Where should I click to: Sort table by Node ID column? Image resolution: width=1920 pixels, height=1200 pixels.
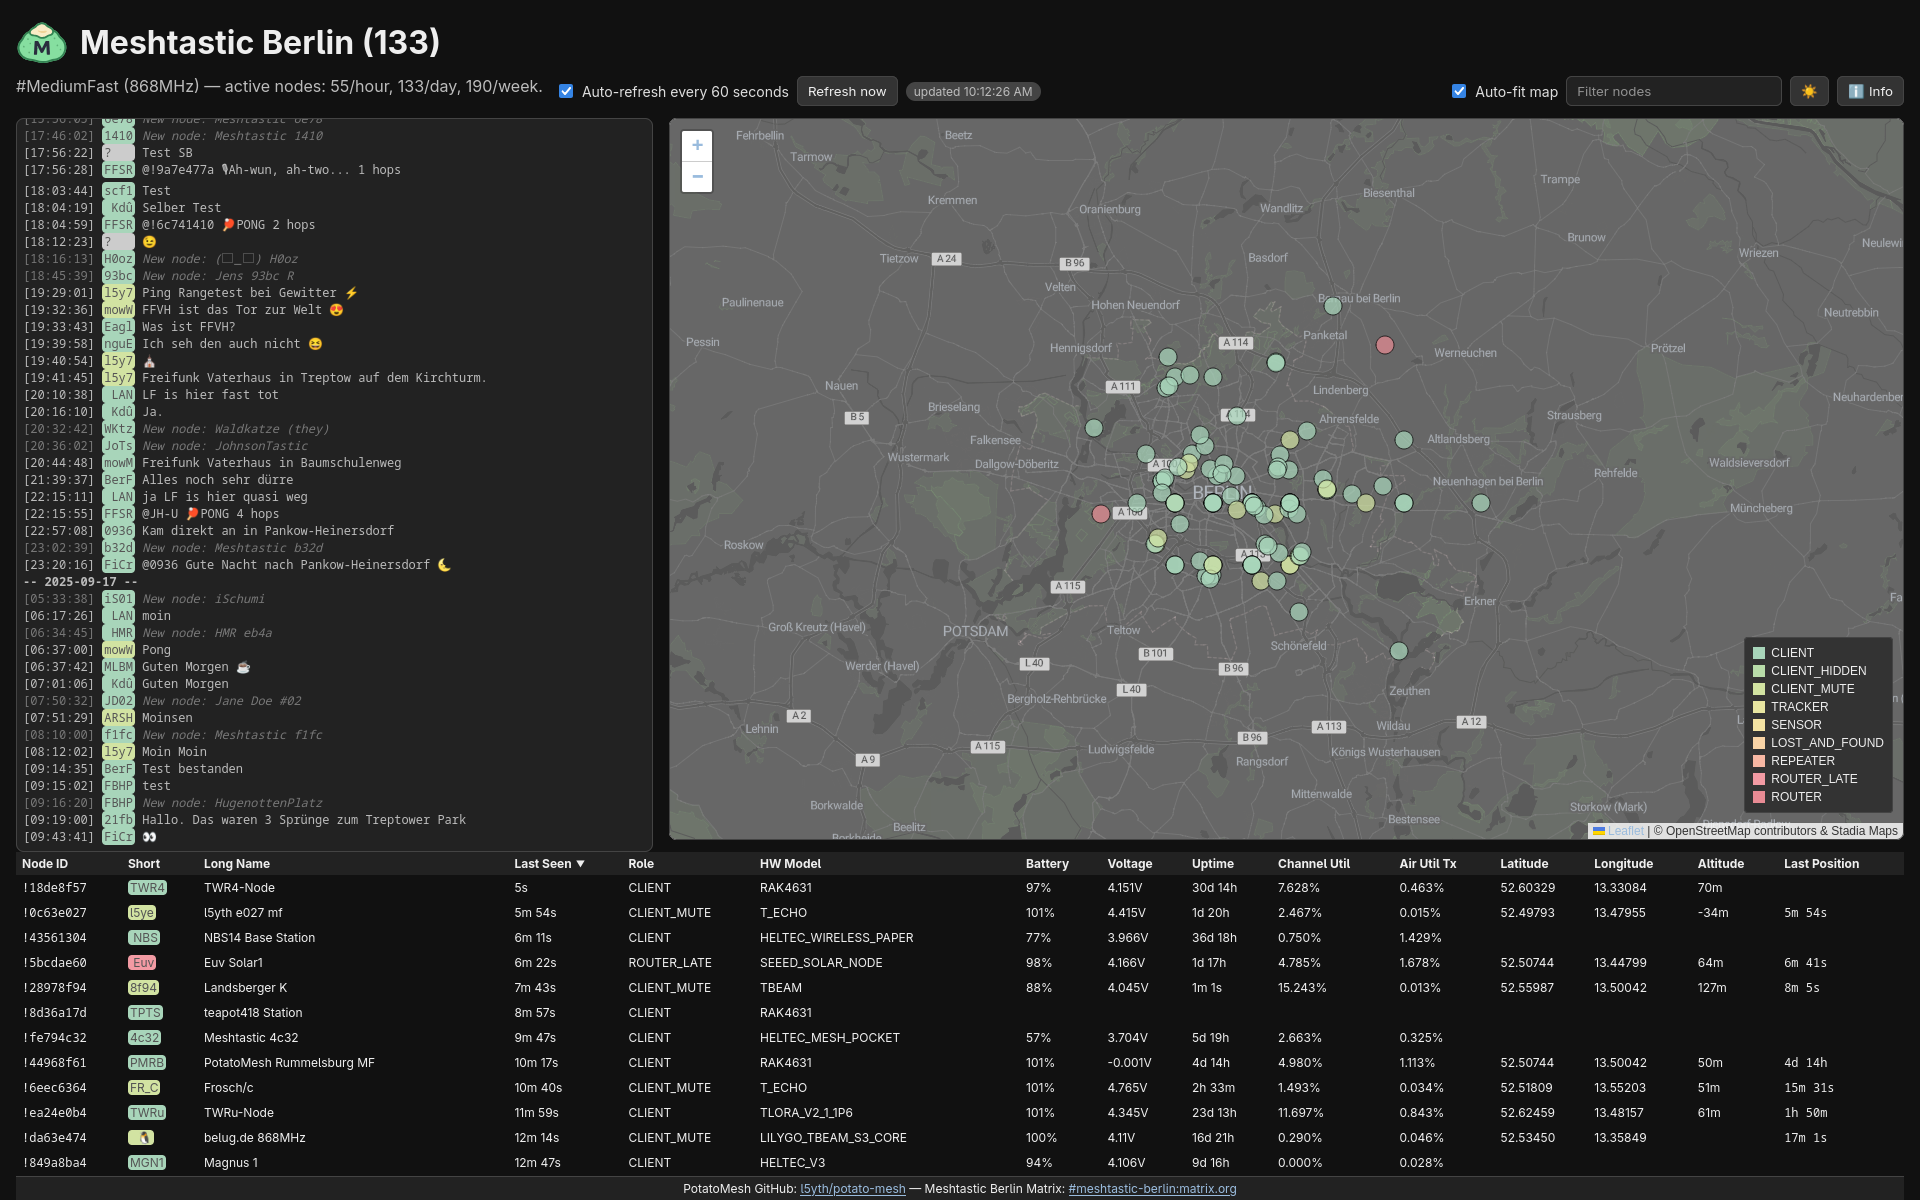(45, 864)
